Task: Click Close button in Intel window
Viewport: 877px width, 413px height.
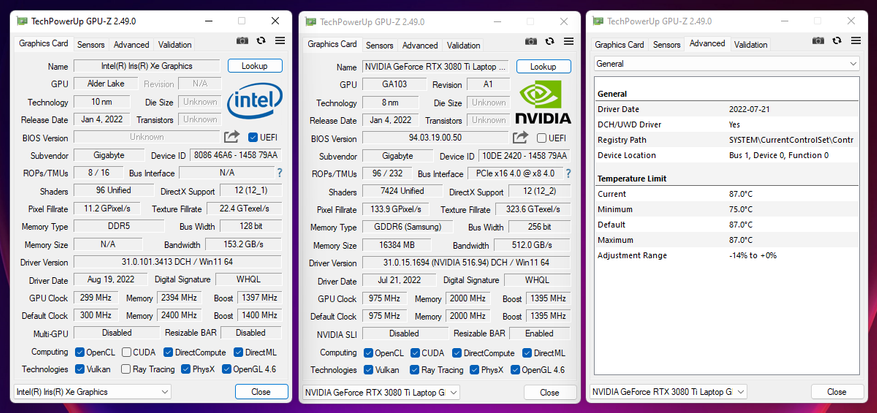Action: click(x=261, y=392)
